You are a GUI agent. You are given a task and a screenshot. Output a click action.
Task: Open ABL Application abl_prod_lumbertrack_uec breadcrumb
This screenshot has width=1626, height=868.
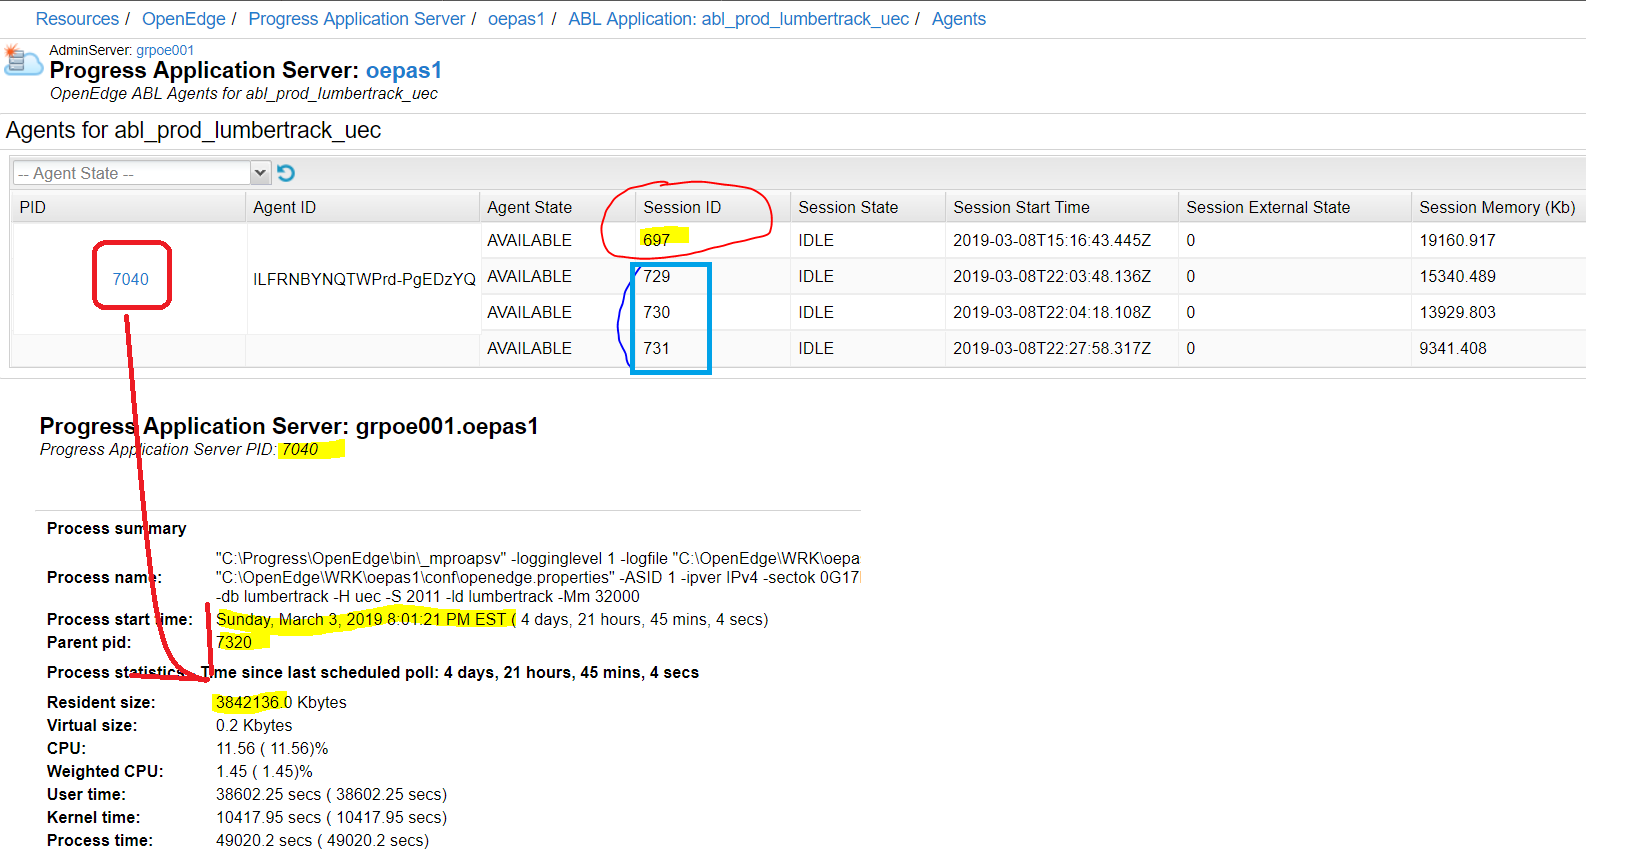coord(739,19)
